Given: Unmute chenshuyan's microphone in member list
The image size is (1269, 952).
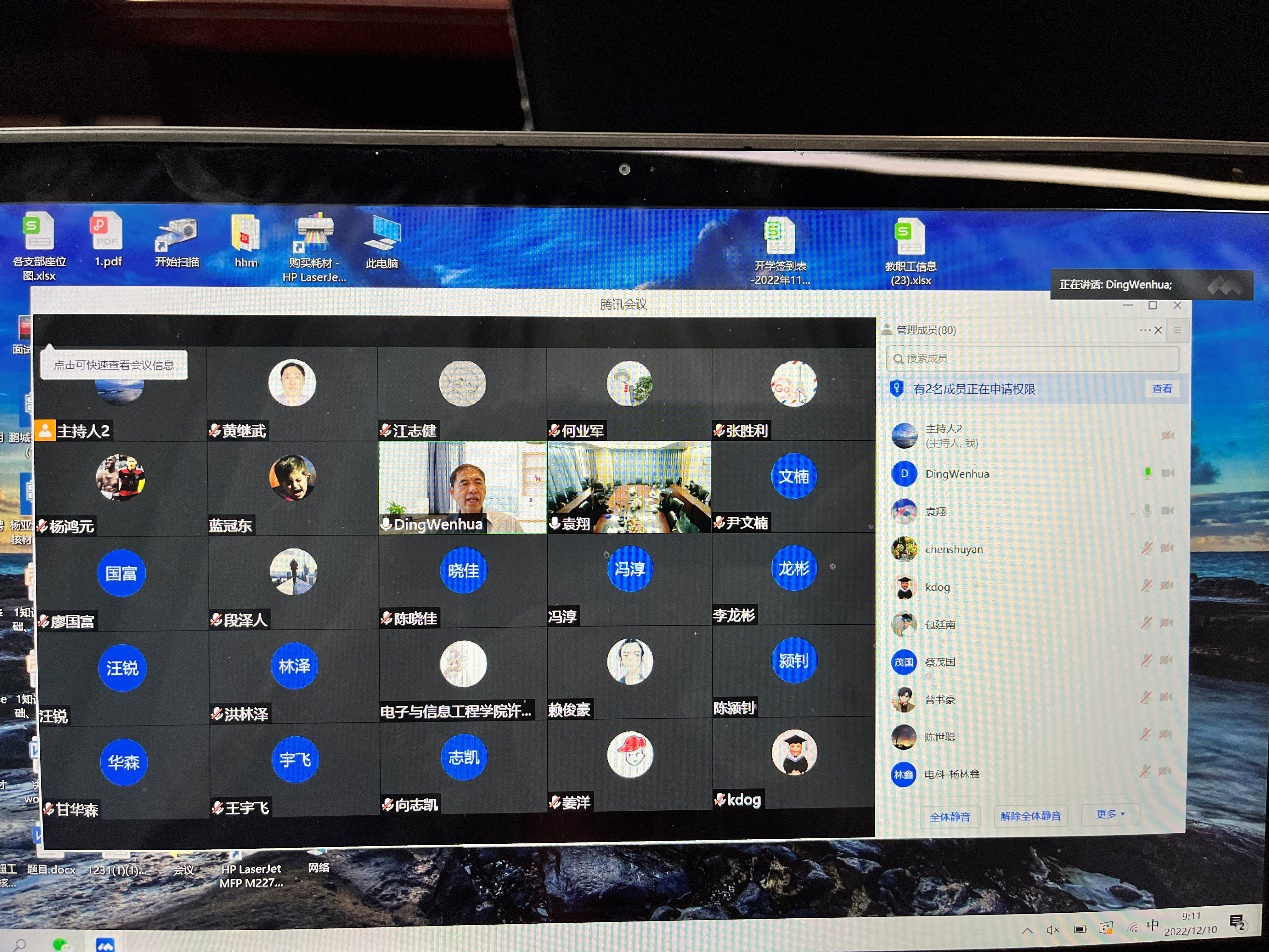Looking at the screenshot, I should 1148,548.
